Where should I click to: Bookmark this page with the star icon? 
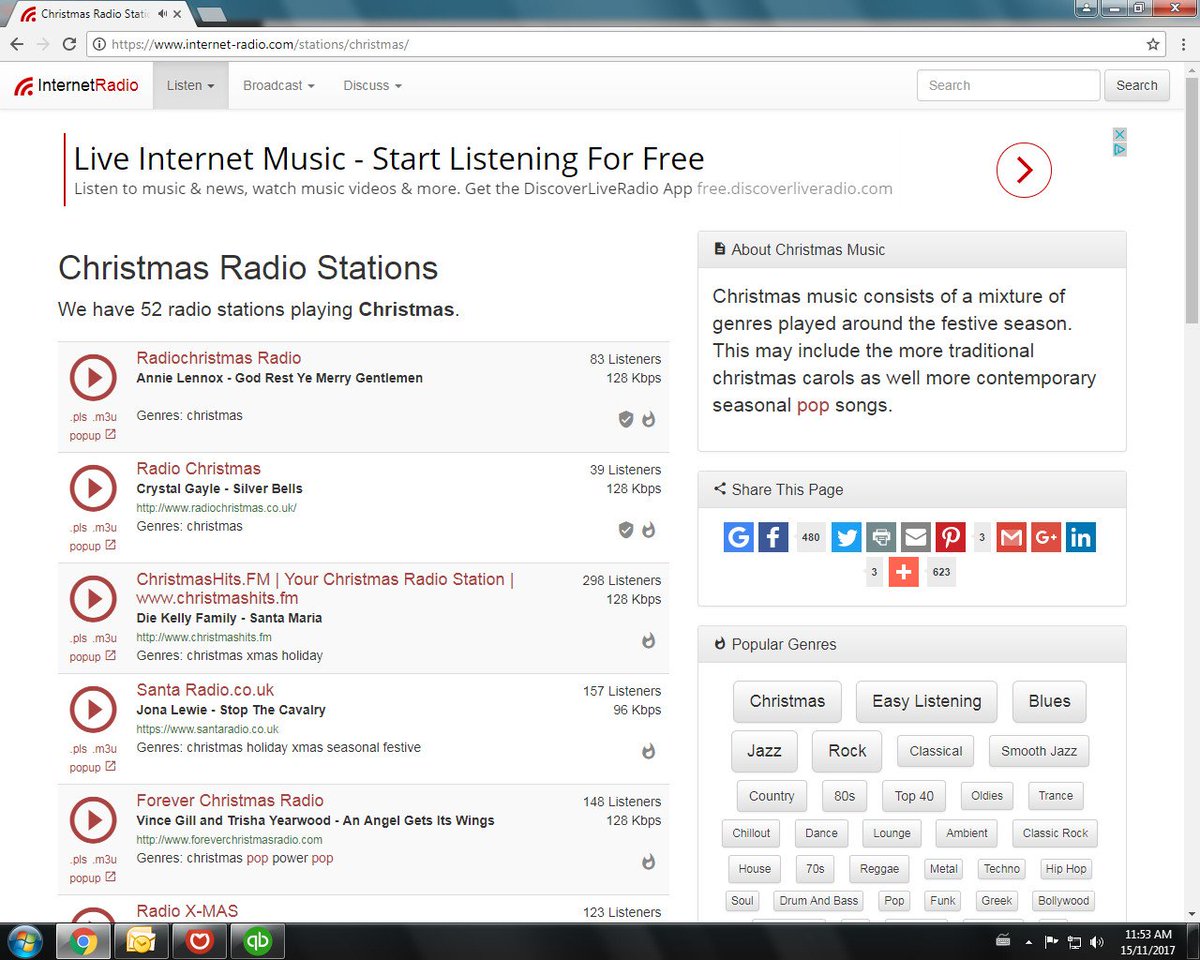[x=1153, y=44]
